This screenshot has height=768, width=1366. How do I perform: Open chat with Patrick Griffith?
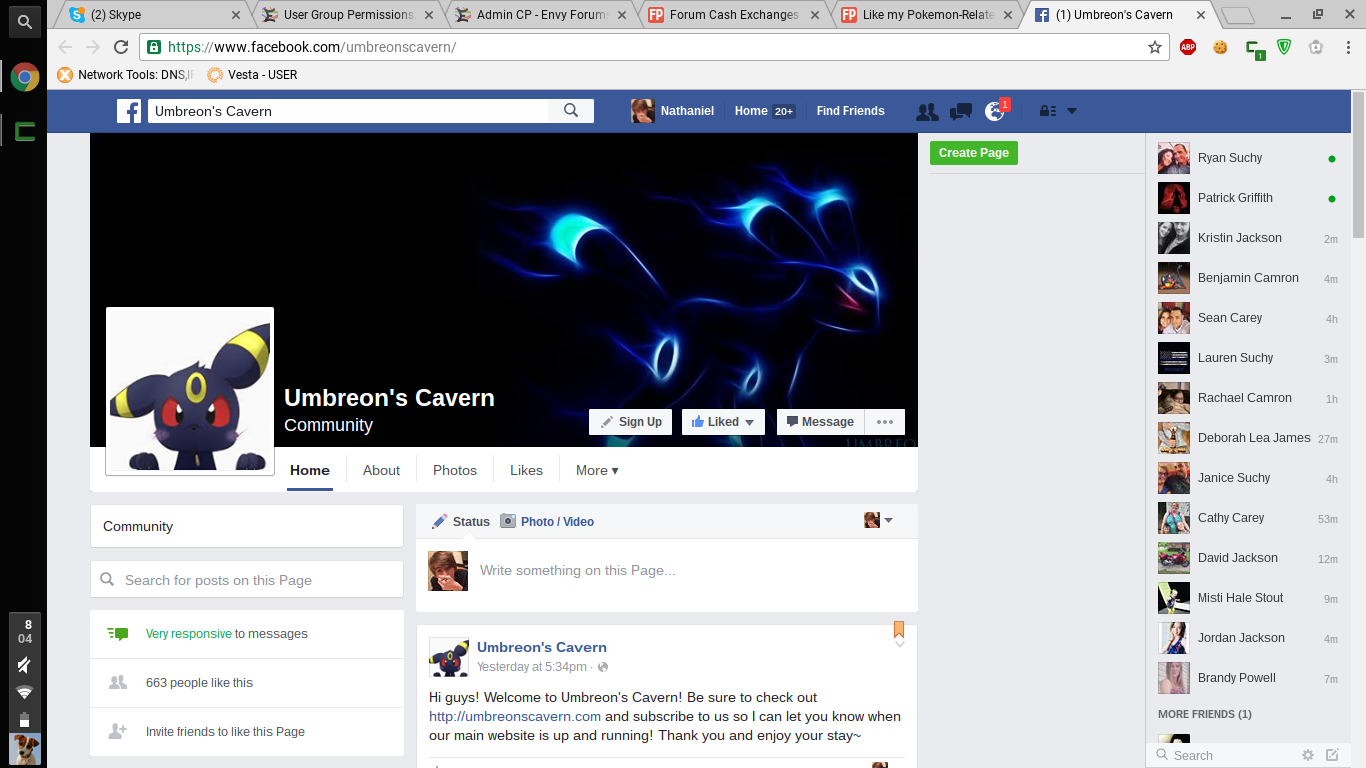coord(1247,198)
